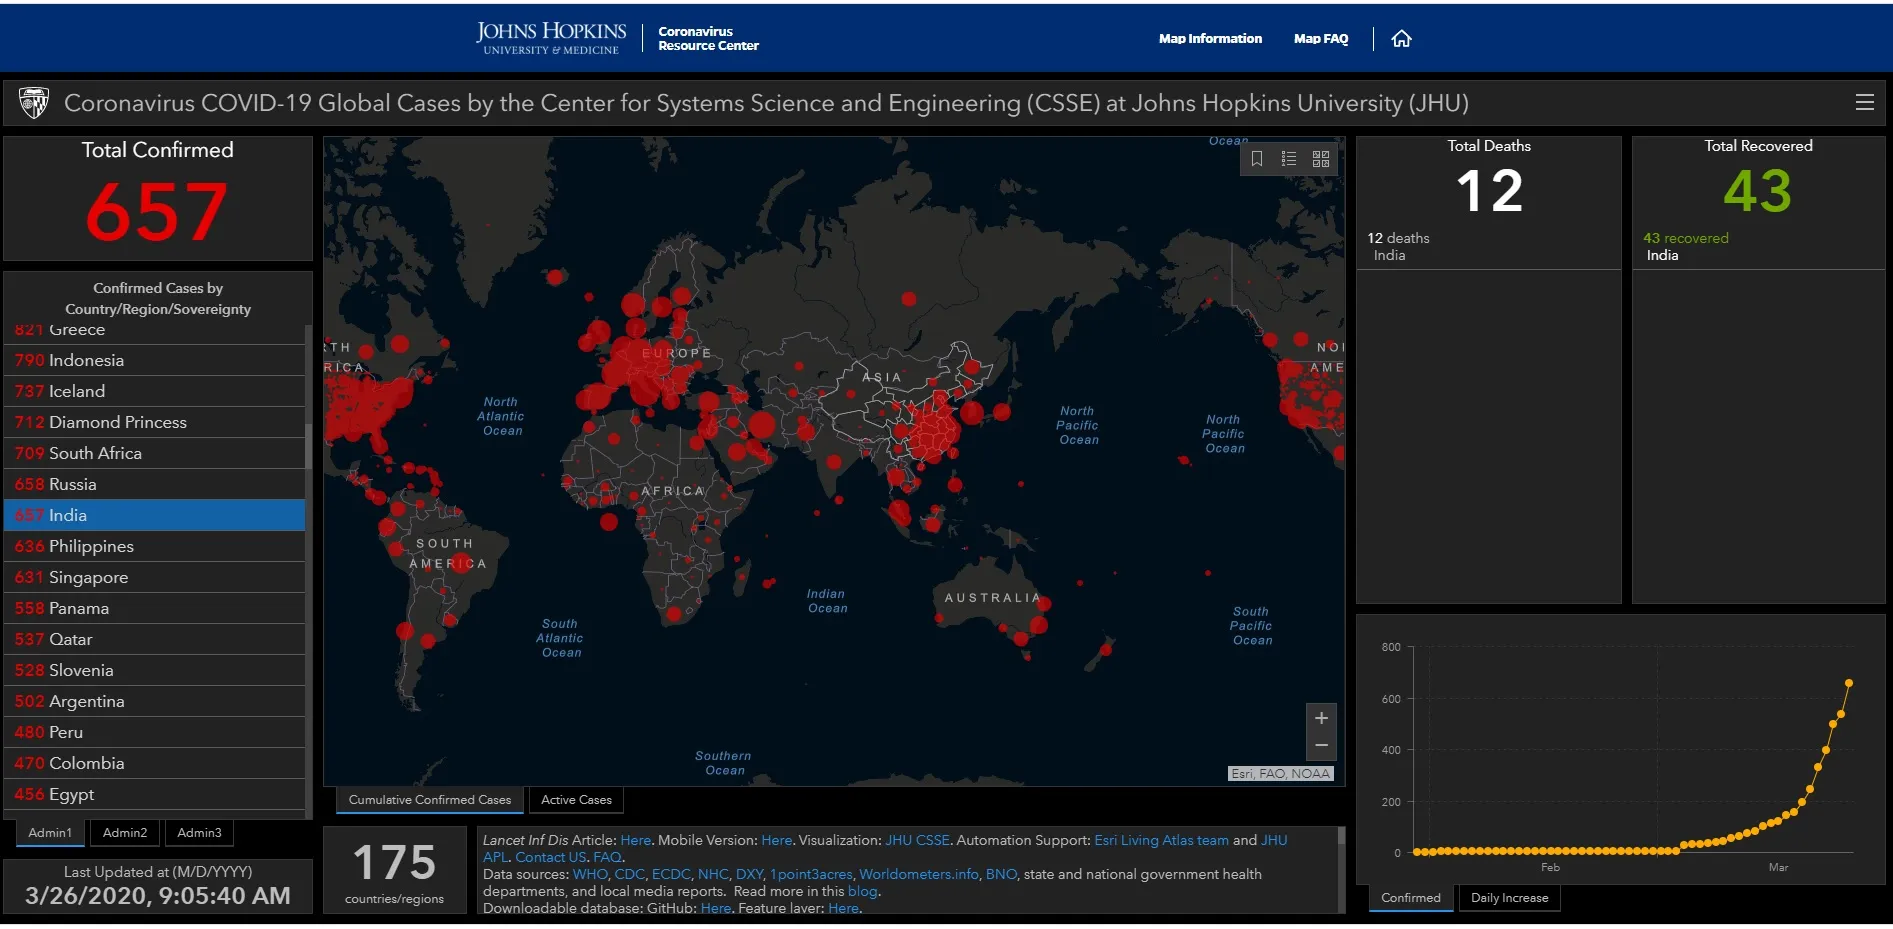
Task: Click the Coronavirus Resource Center title
Action: tap(708, 38)
